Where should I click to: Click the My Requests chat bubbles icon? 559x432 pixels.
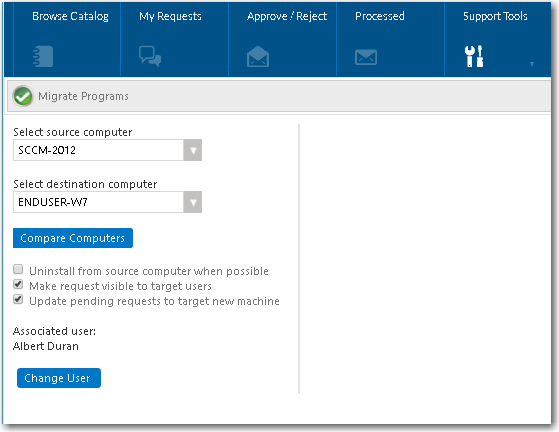pos(150,56)
